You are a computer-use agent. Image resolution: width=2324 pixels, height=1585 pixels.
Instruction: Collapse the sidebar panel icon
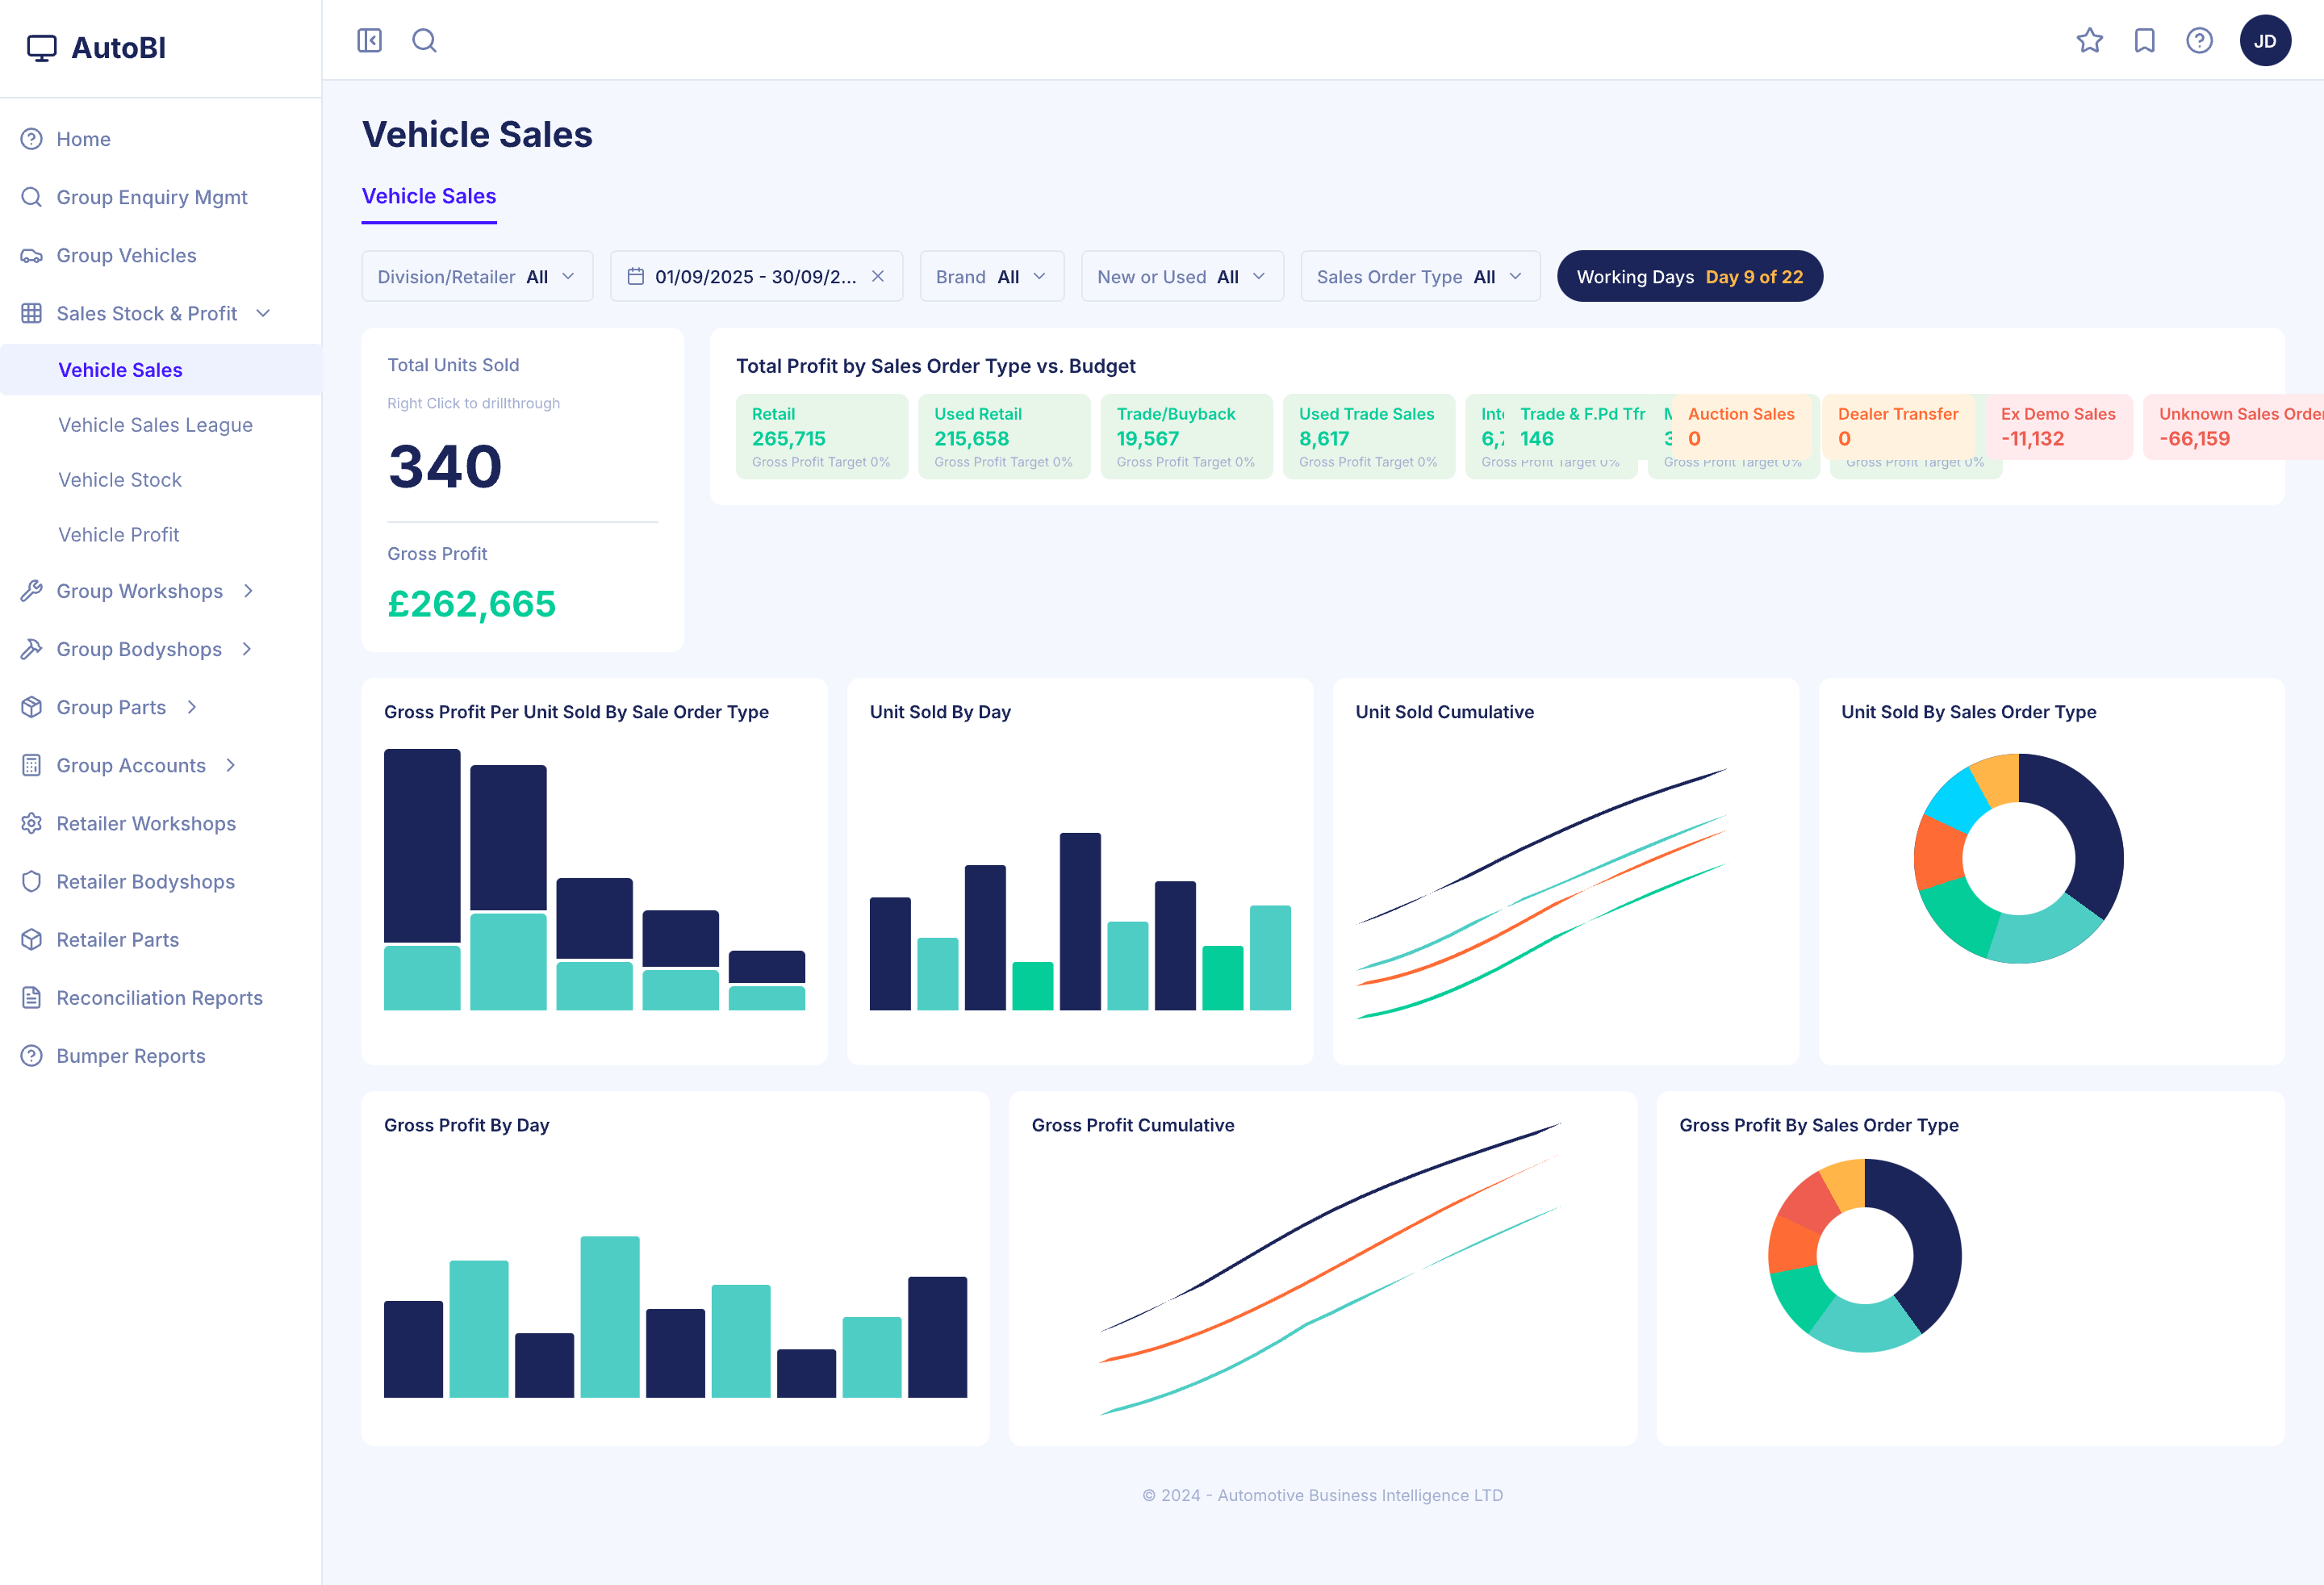369,40
